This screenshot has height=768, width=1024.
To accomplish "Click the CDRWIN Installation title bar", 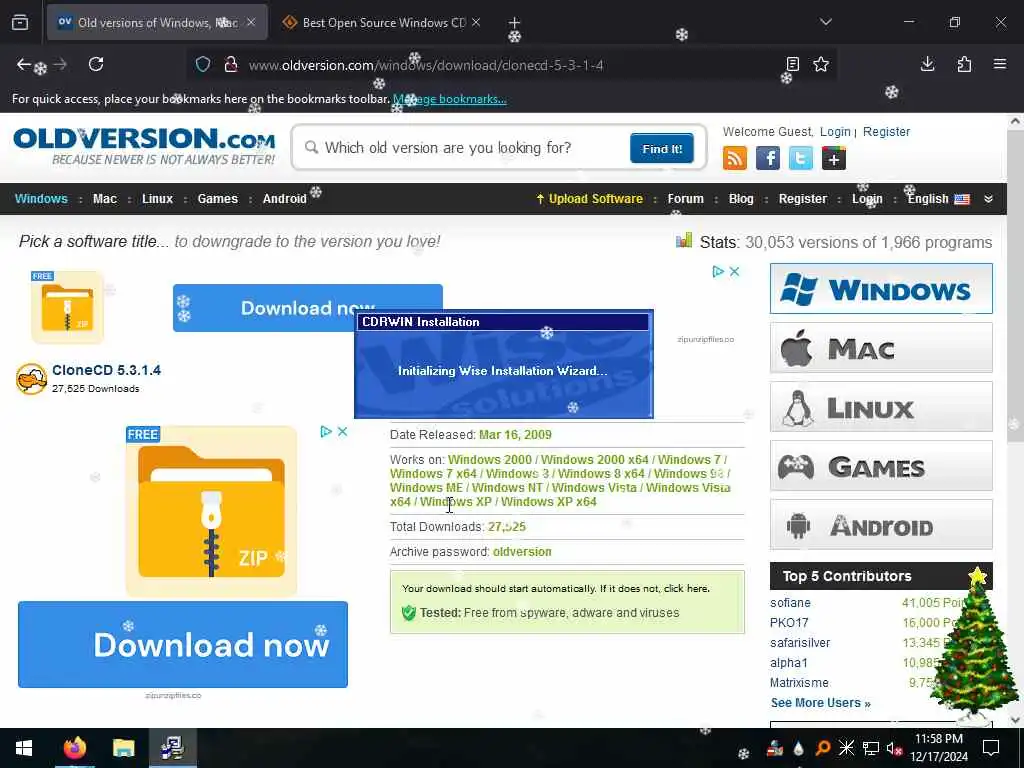I will [x=503, y=321].
